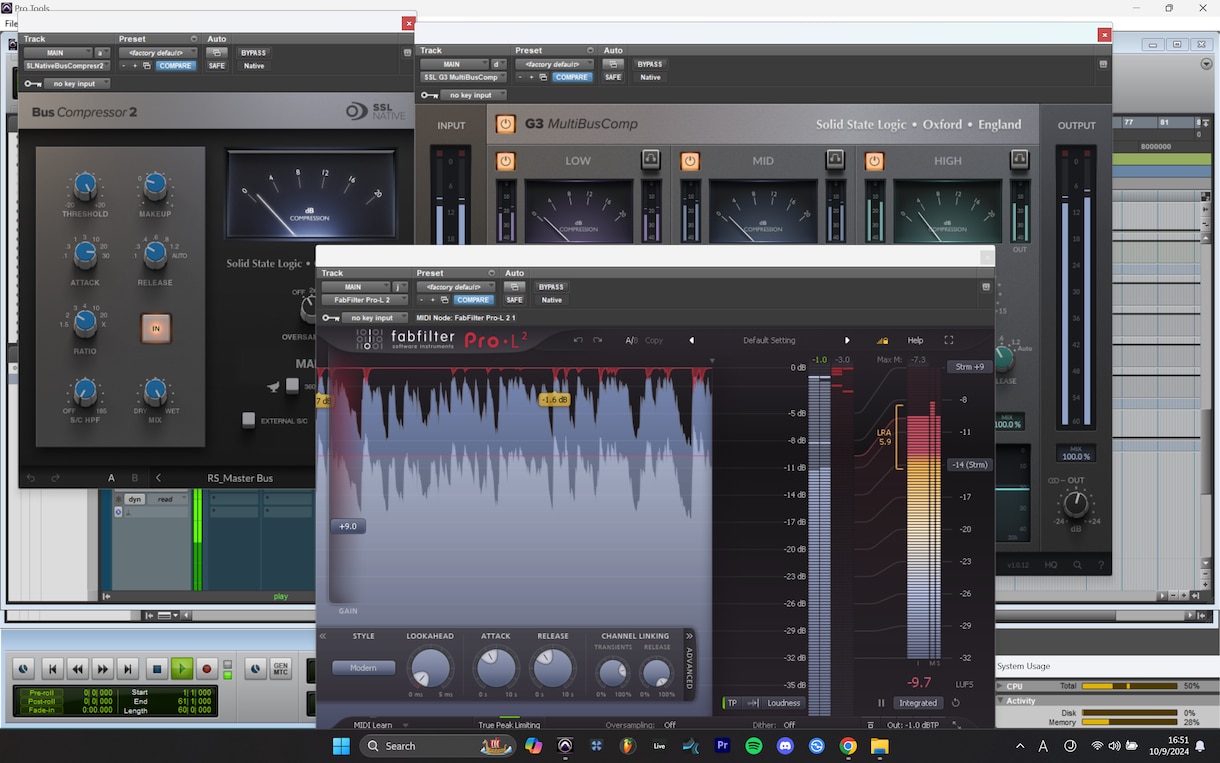Click the Windows Start button
1220x763 pixels.
pos(341,746)
